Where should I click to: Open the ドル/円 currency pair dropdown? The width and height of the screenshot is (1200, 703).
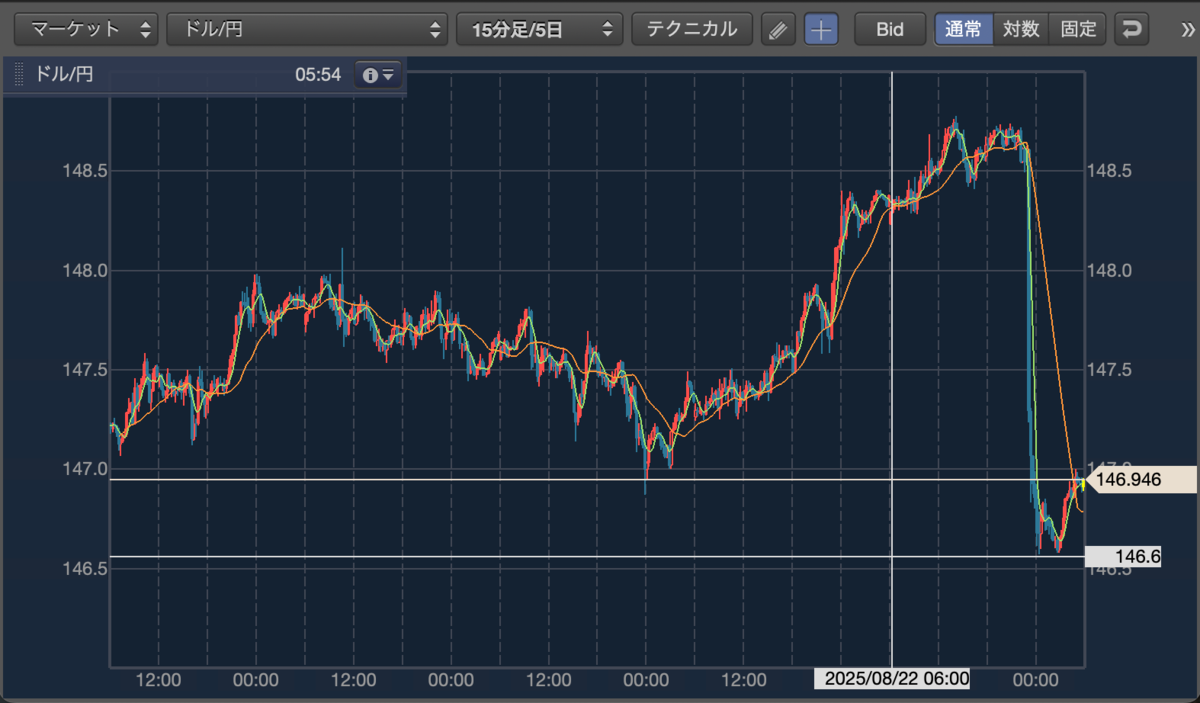click(x=308, y=29)
